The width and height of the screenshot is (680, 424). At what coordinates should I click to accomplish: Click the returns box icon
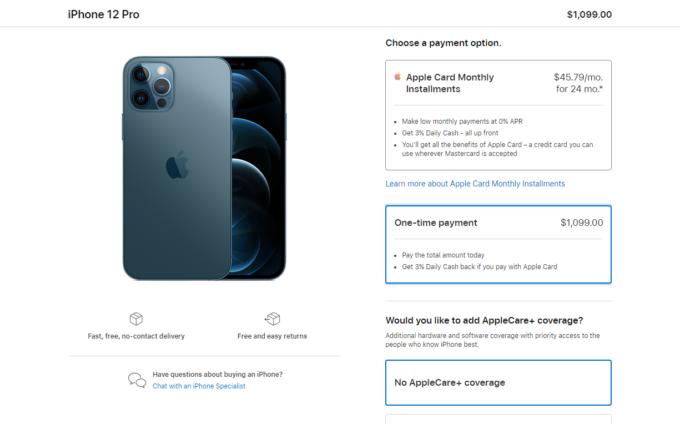pos(272,319)
